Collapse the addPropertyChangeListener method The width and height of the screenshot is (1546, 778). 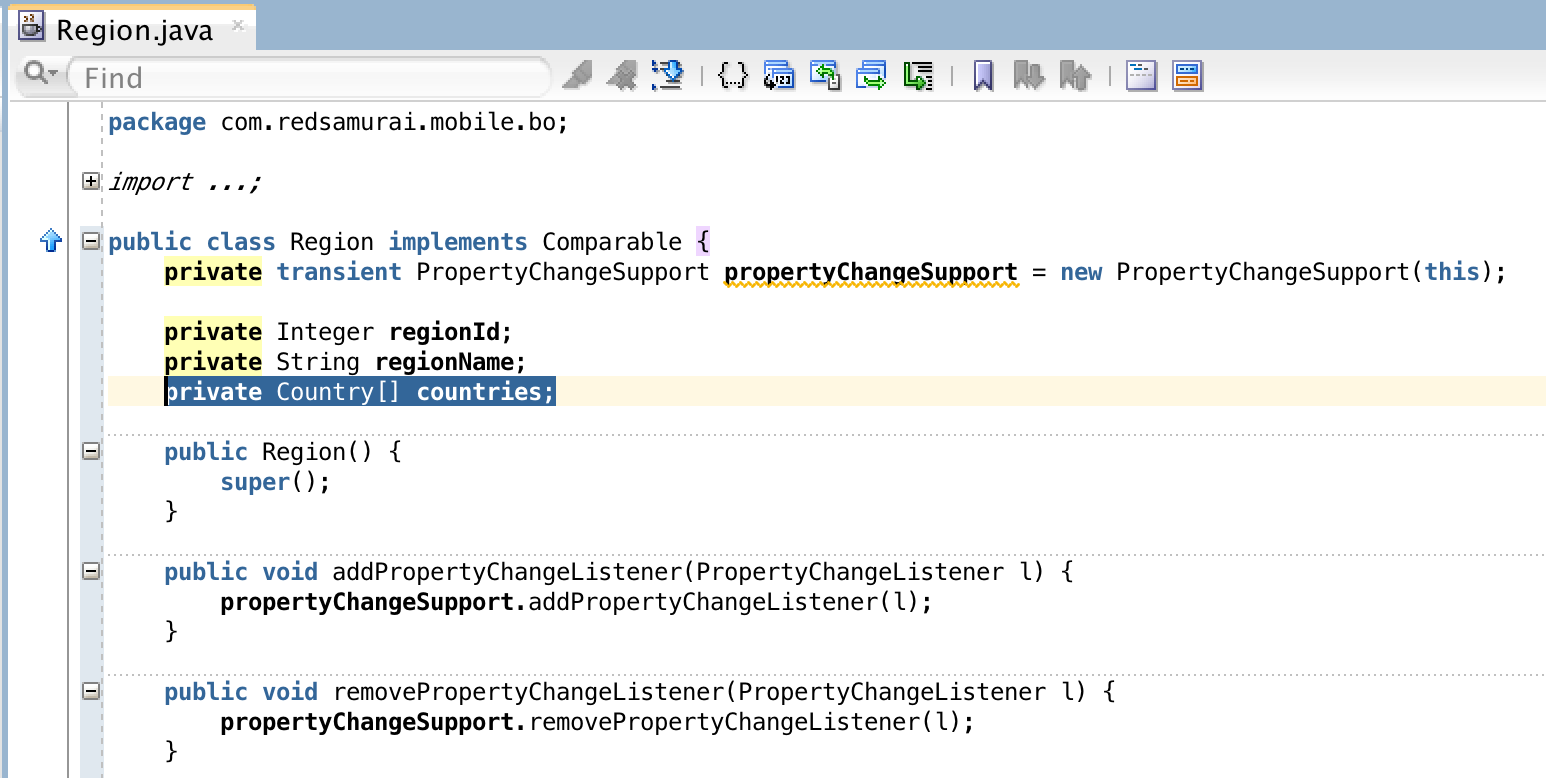[x=91, y=571]
